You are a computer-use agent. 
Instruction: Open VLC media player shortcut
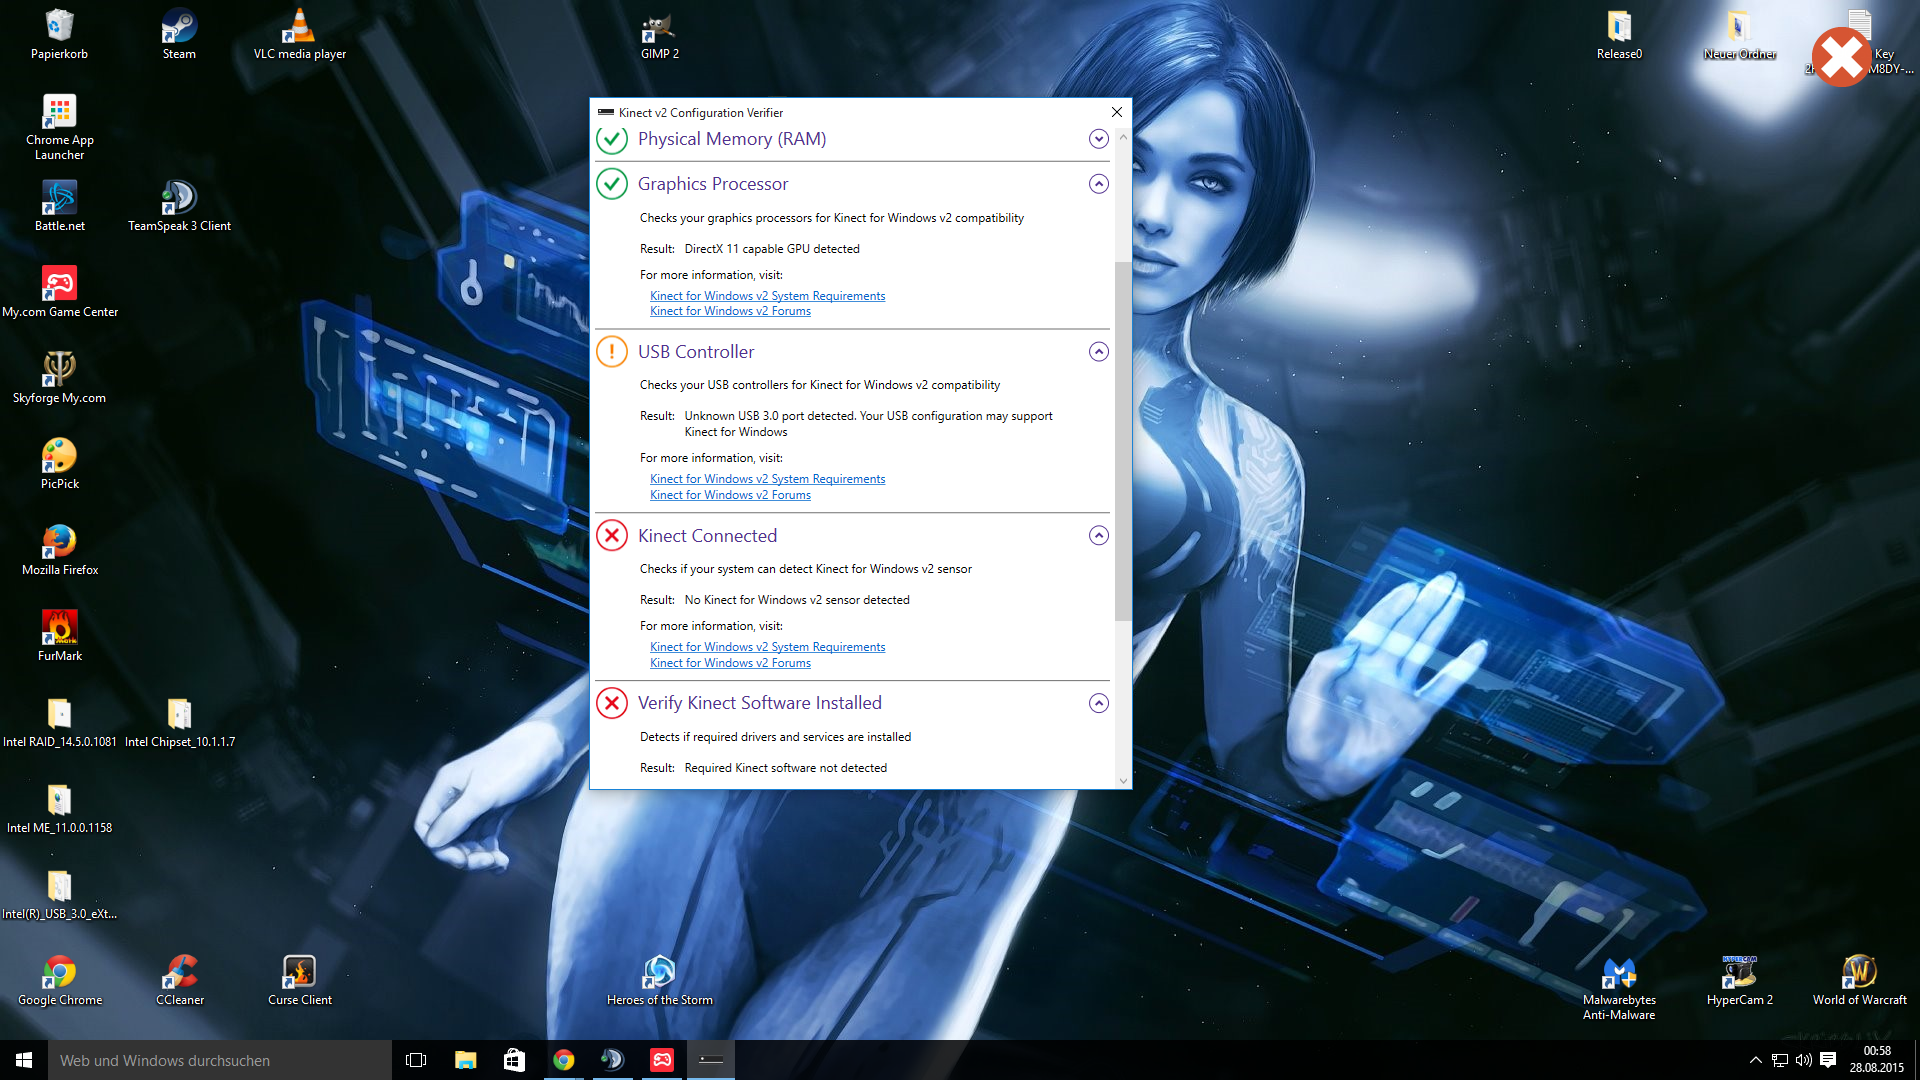[x=299, y=34]
